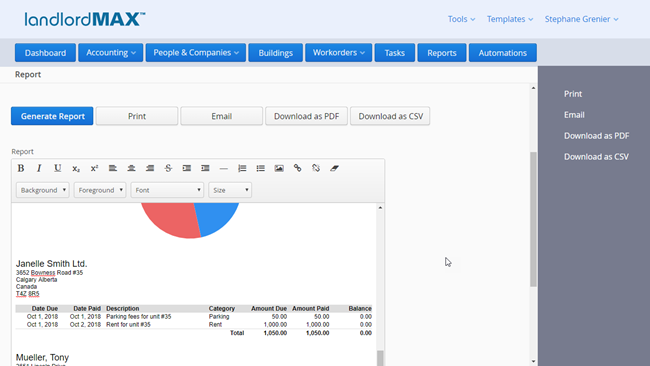Click the Oct 2, 2018 date paid
Viewport: 650px width, 366px height.
(x=85, y=325)
